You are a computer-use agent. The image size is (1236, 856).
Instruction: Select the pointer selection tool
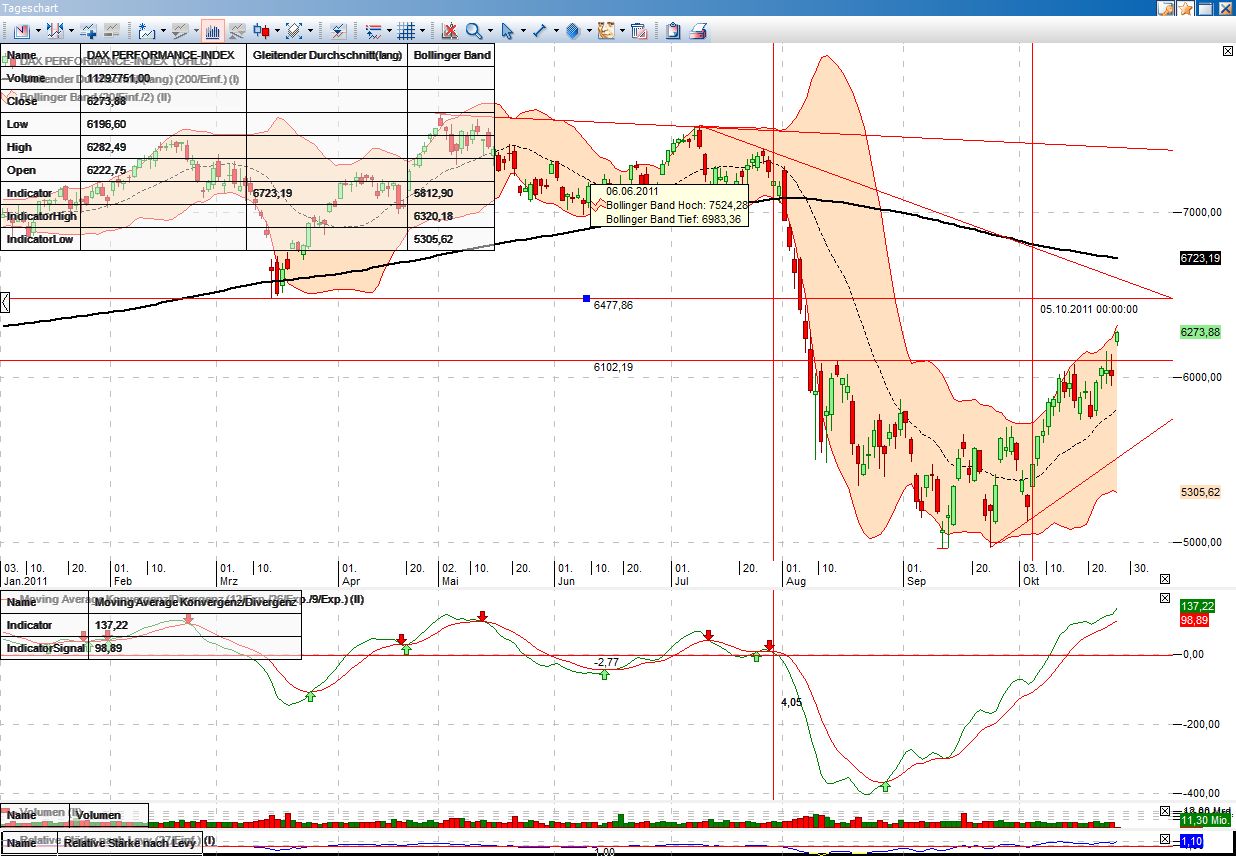coord(508,31)
